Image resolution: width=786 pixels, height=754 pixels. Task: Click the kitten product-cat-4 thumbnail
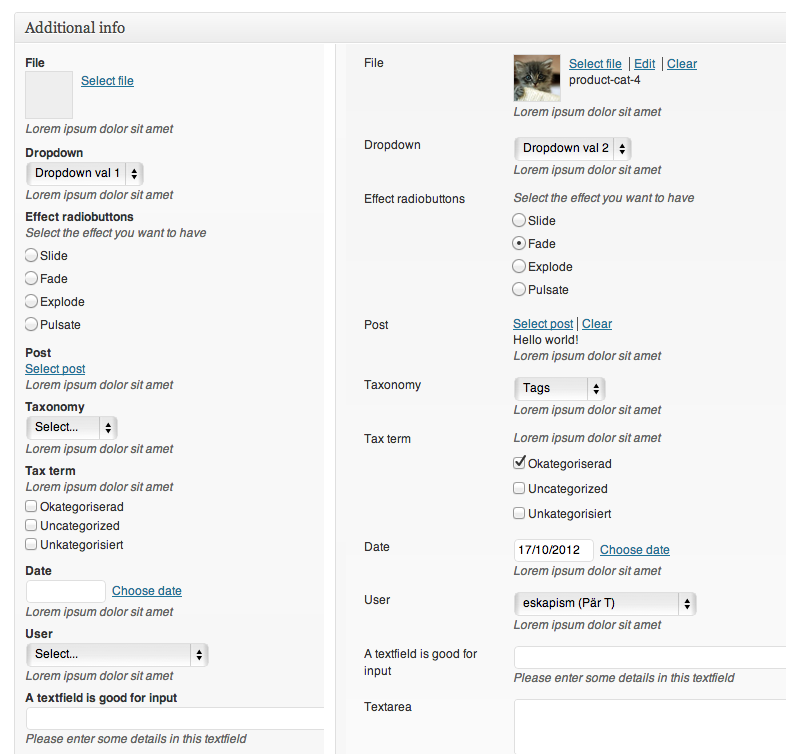point(537,78)
